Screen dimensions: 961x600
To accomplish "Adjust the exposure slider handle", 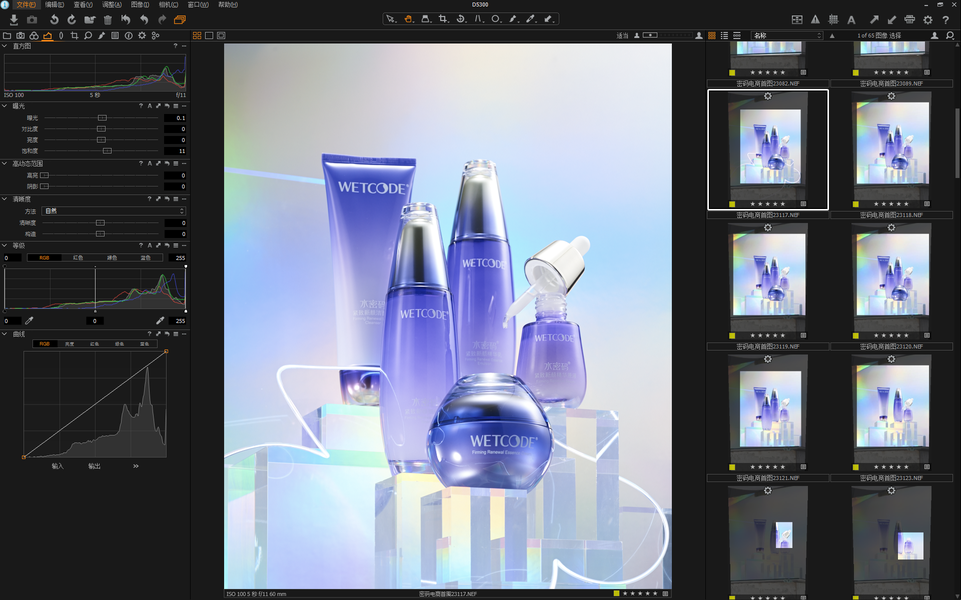I will point(102,118).
